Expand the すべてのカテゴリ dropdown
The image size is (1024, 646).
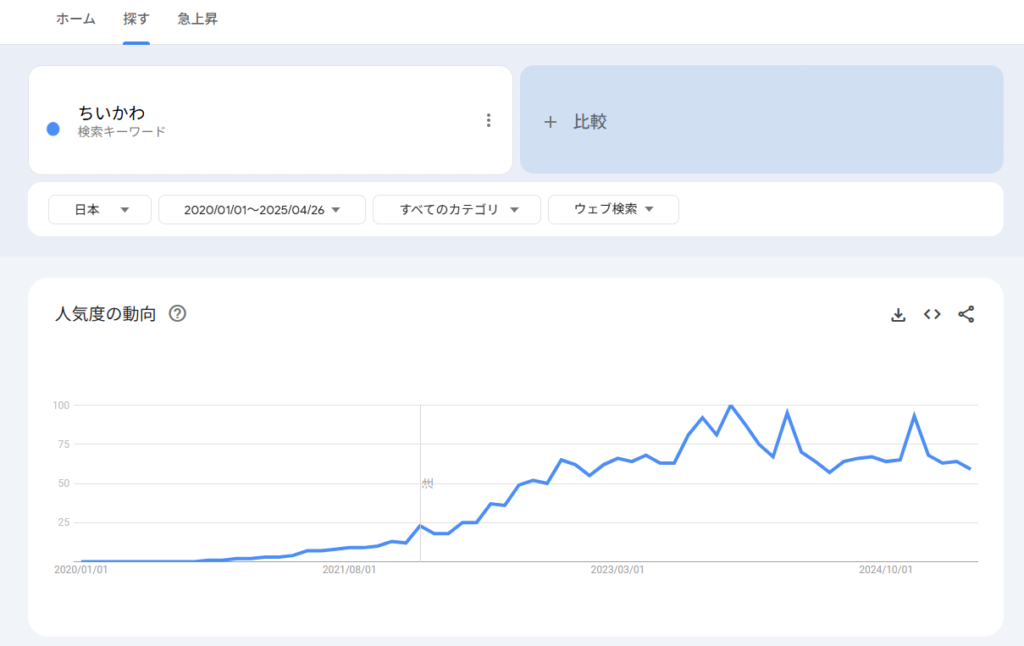(x=457, y=210)
